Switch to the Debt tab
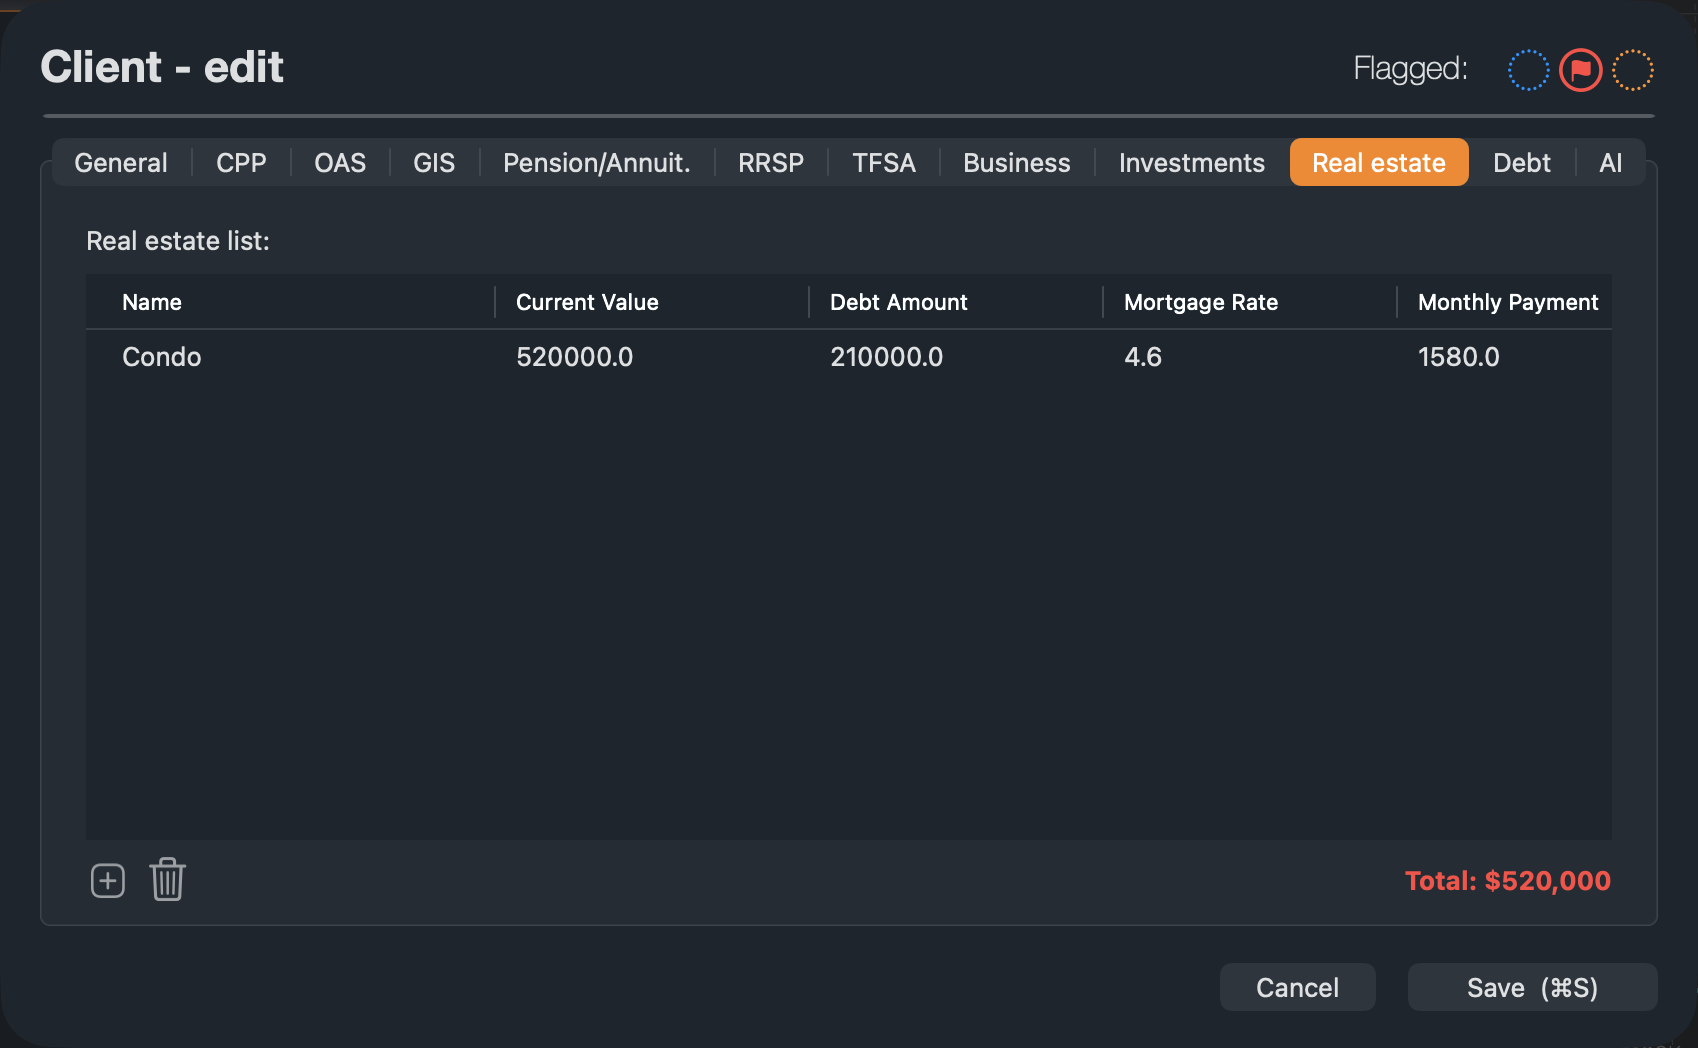The height and width of the screenshot is (1048, 1698). pyautogui.click(x=1522, y=163)
